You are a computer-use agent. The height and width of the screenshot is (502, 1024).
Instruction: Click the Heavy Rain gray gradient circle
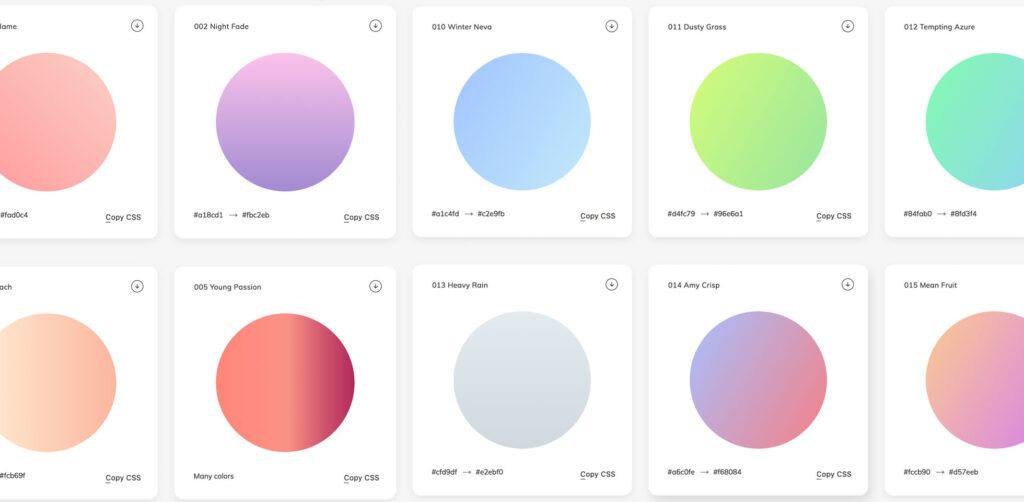point(522,380)
